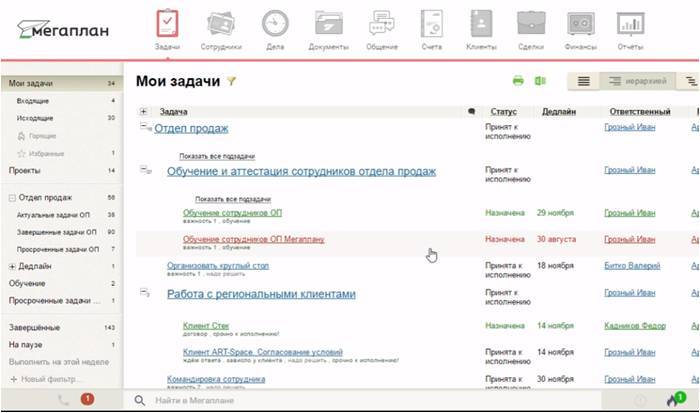Image resolution: width=700 pixels, height=413 pixels.
Task: Collapse the Отдел продаж sidebar group
Action: [x=12, y=198]
